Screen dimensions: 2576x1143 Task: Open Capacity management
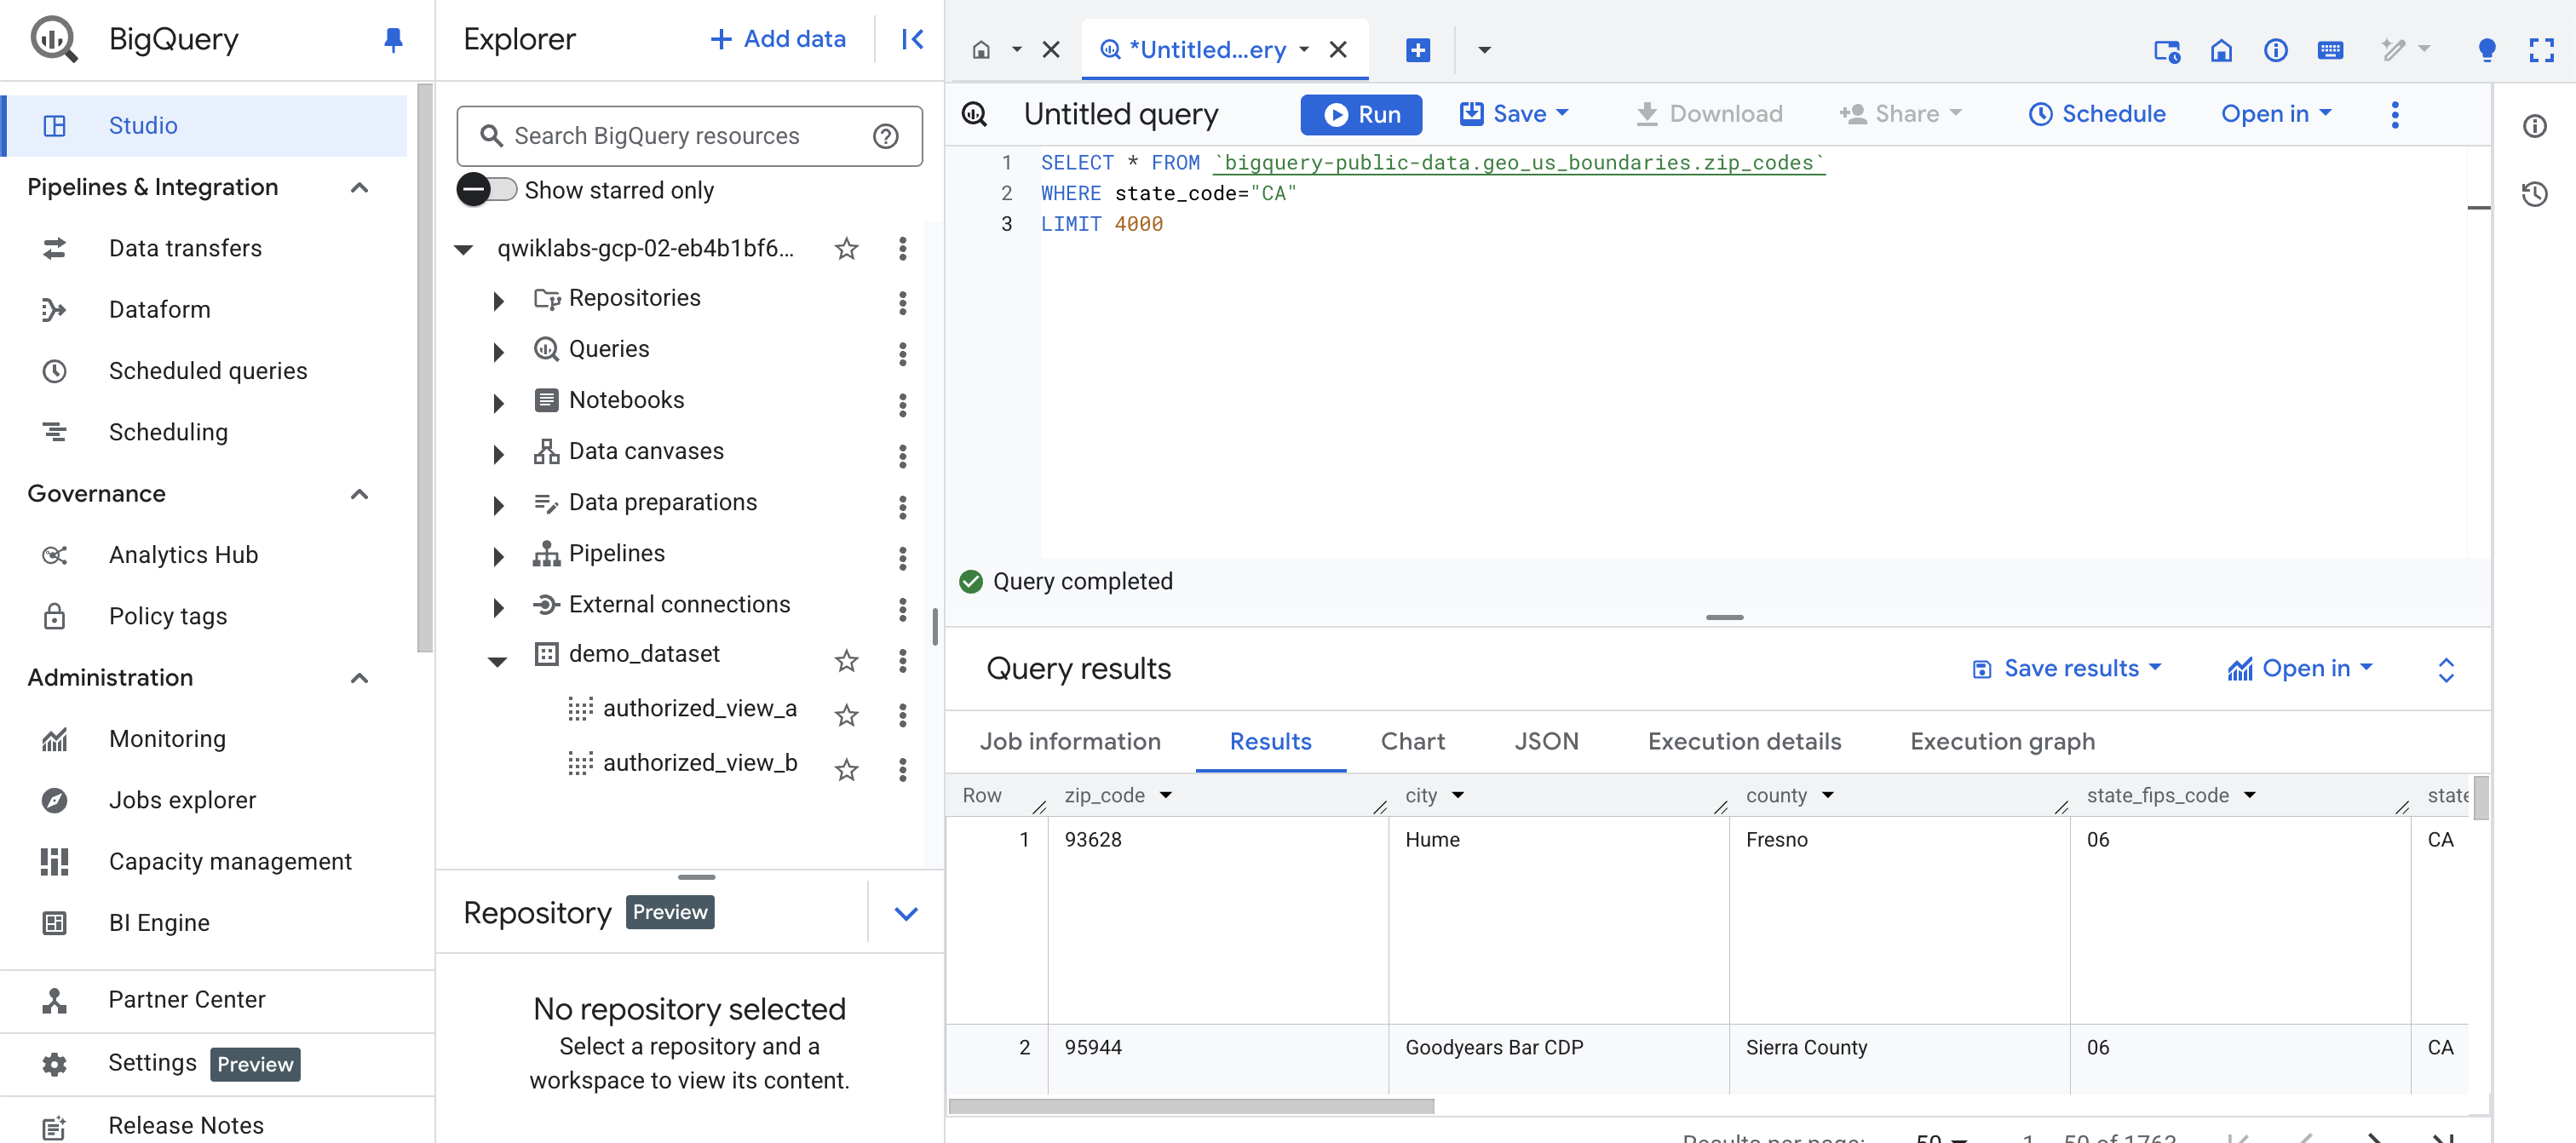coord(230,861)
